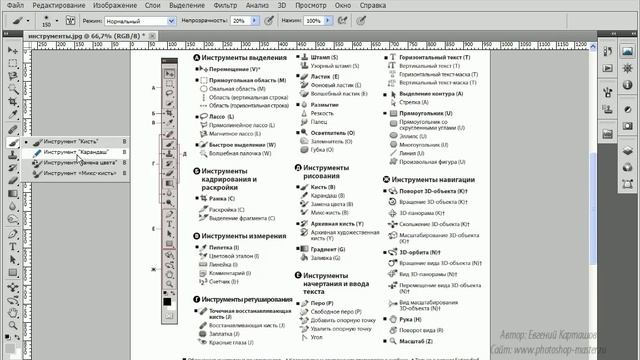The height and width of the screenshot is (360, 640).
Task: Open the Слои menu
Action: coord(153,5)
